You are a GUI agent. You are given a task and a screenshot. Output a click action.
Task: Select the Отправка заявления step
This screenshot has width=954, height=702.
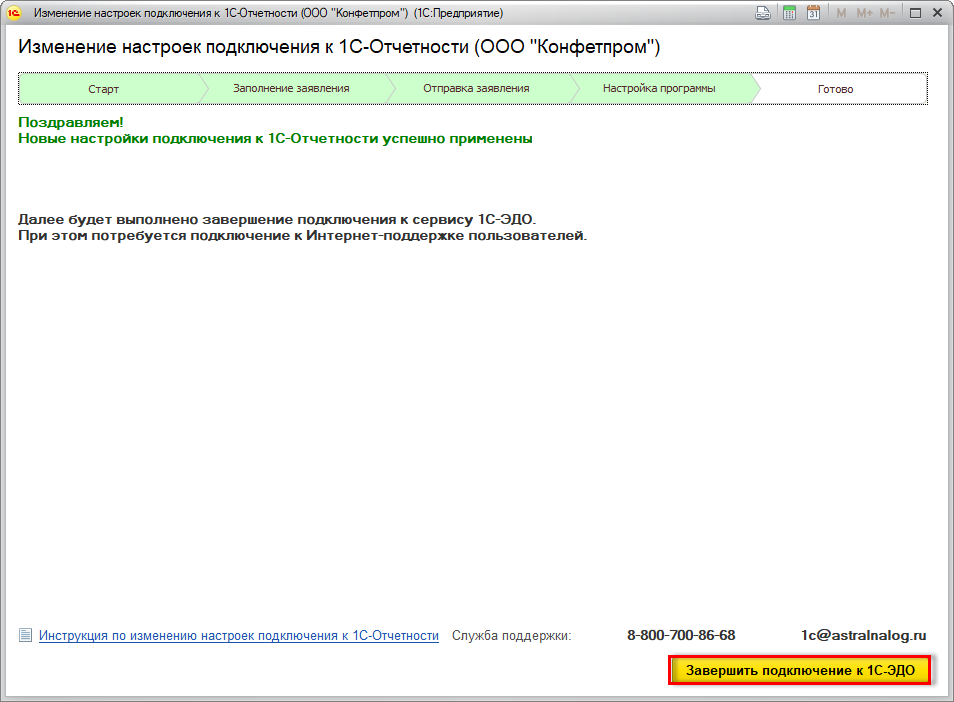(x=476, y=88)
